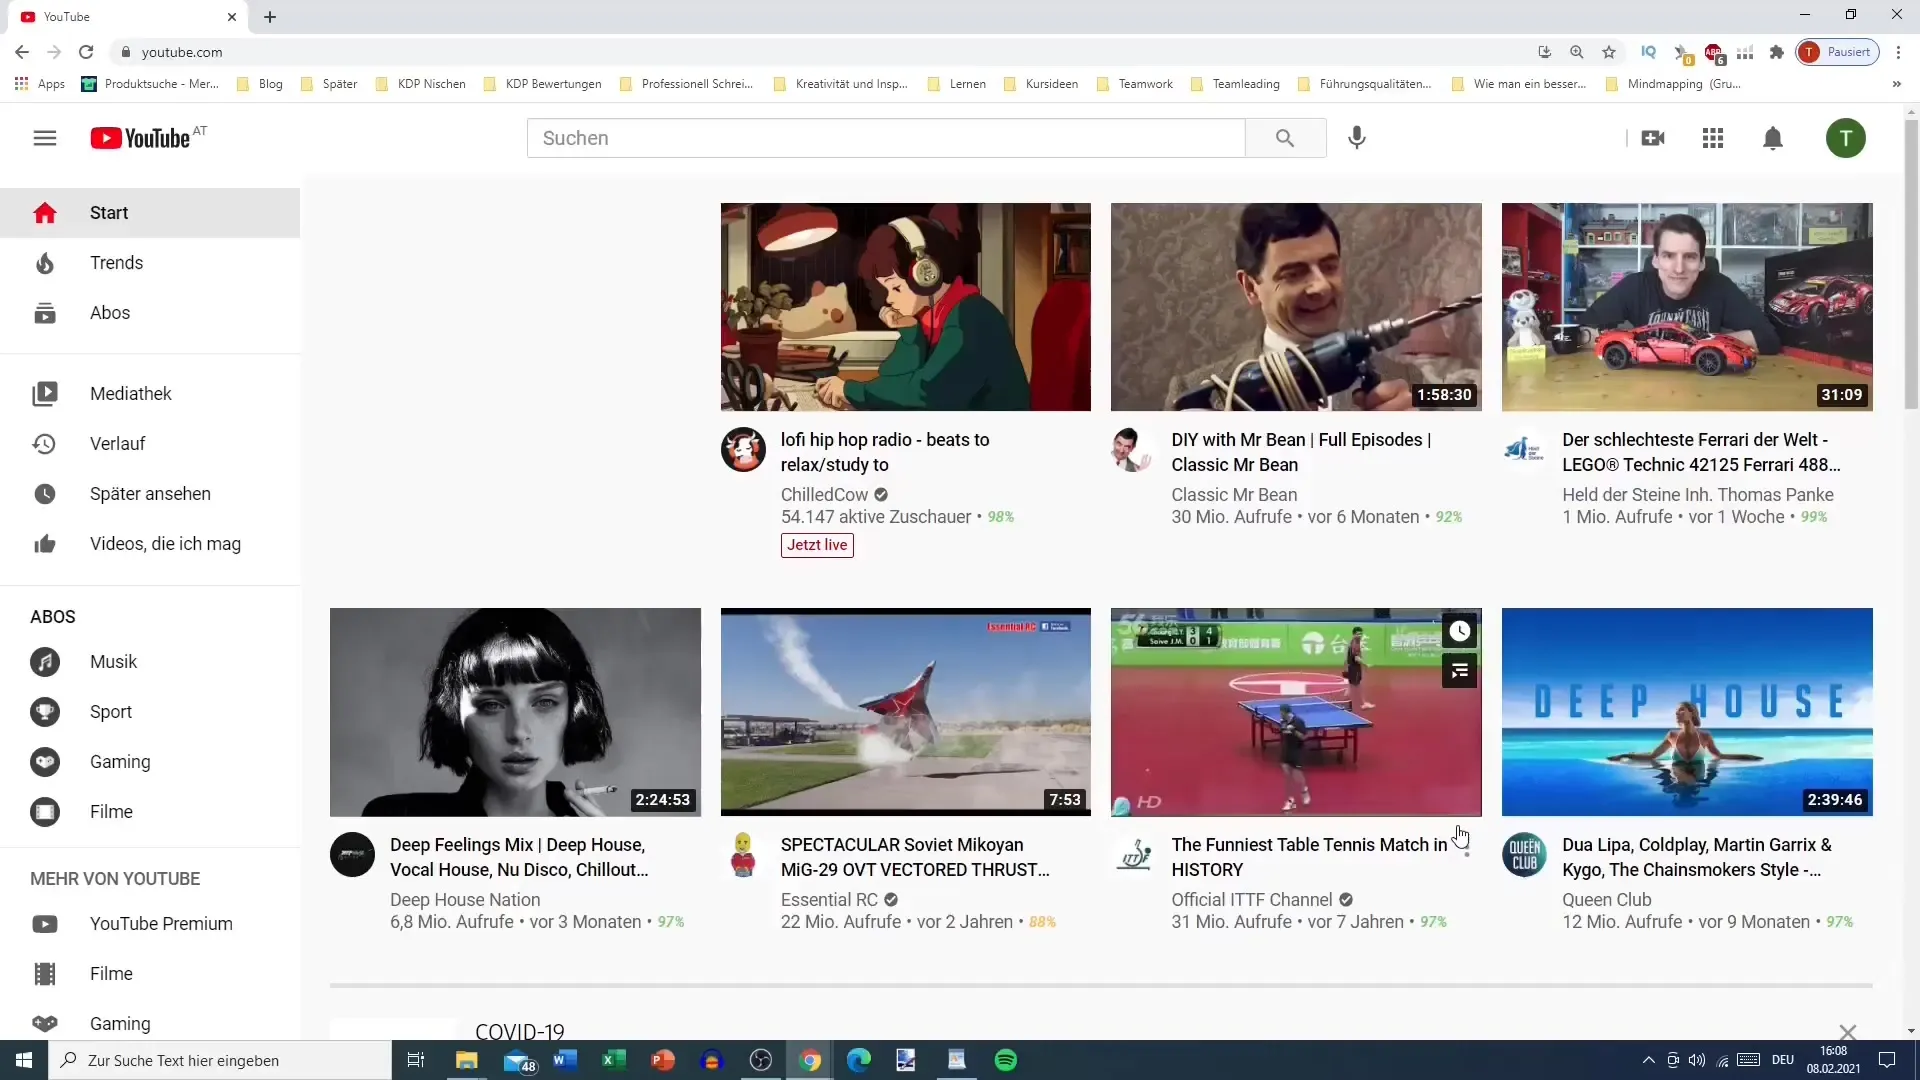Go to Start in sidebar

click(150, 213)
